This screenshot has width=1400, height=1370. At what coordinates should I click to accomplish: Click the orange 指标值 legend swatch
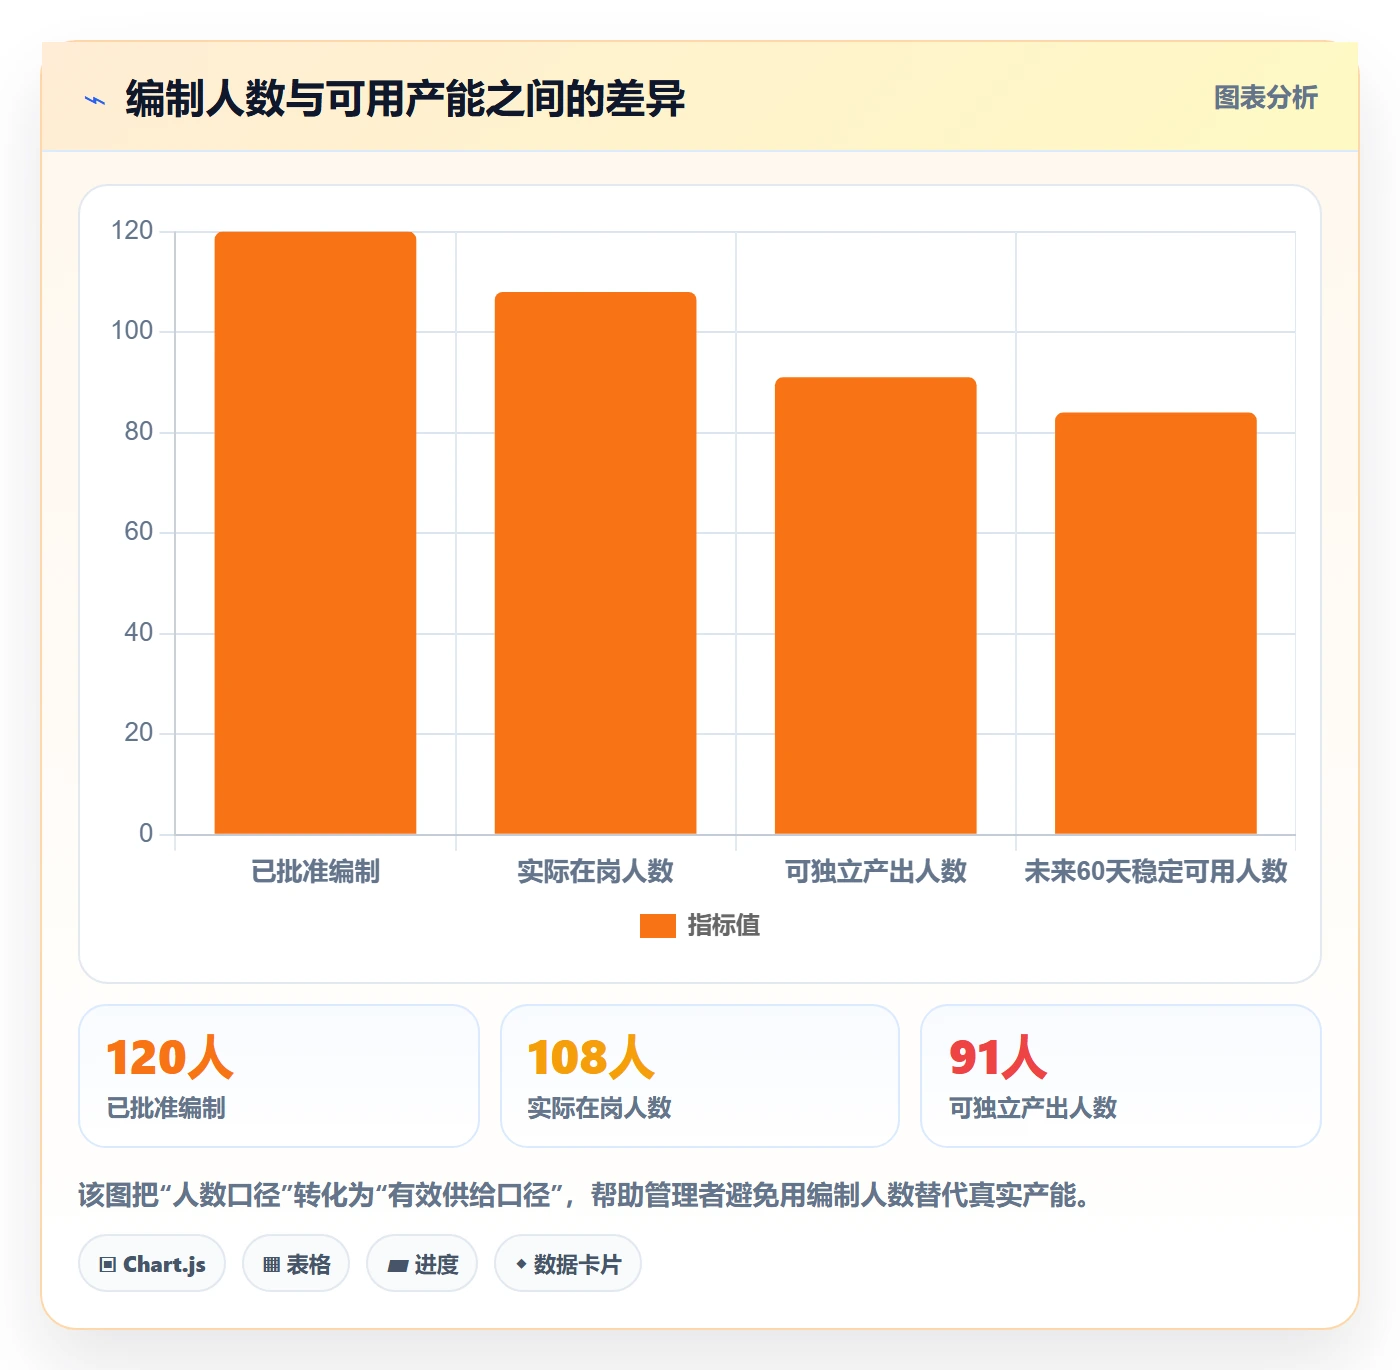click(x=657, y=926)
